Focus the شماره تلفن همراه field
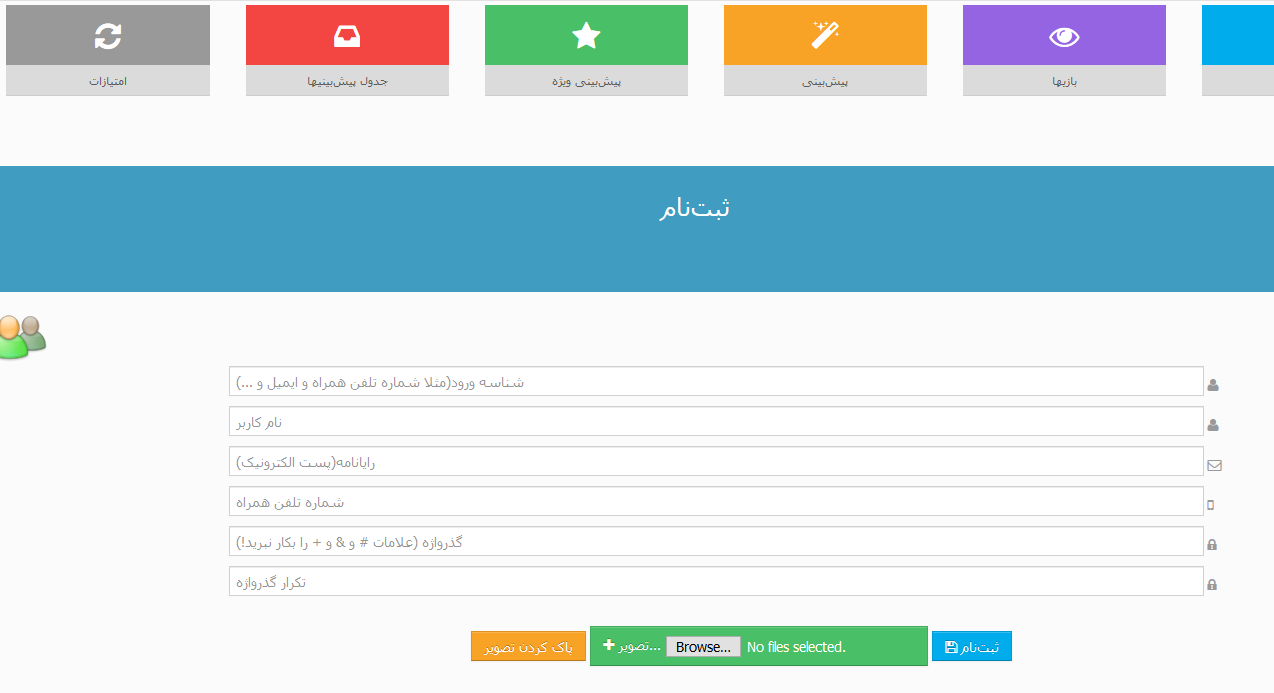Screen dimensions: 1274x693 tap(715, 502)
